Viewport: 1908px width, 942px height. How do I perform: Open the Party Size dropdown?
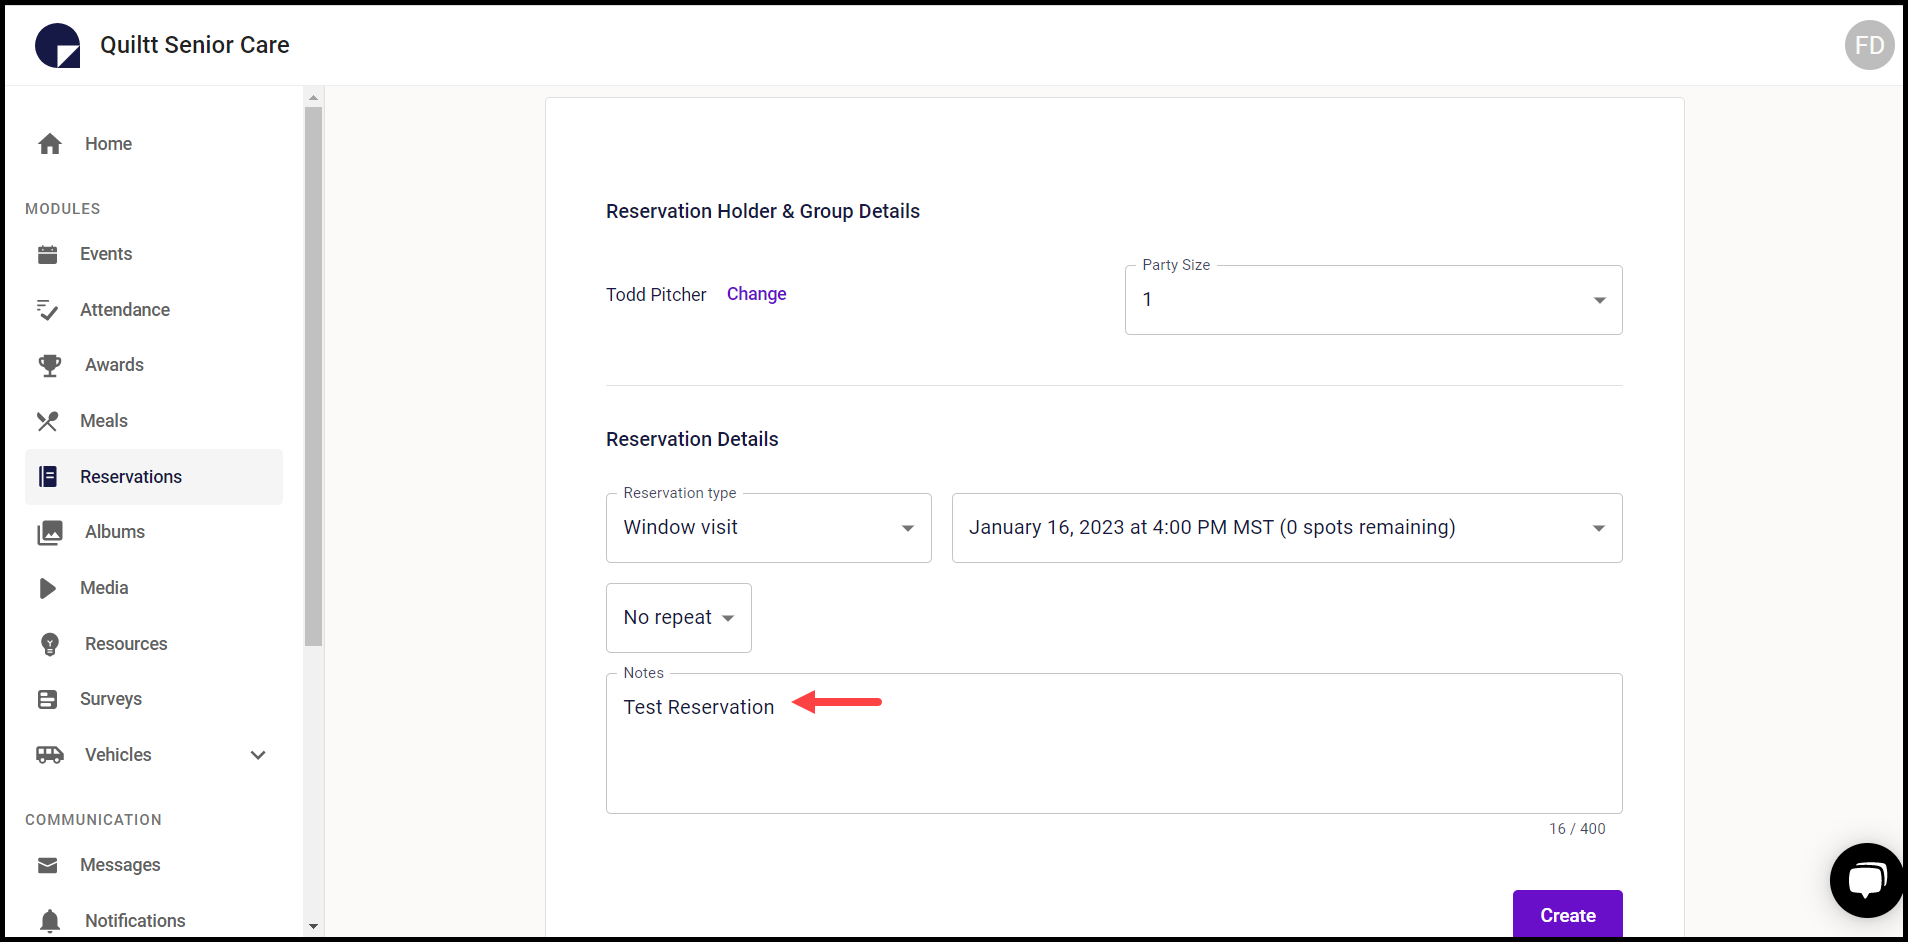1373,300
